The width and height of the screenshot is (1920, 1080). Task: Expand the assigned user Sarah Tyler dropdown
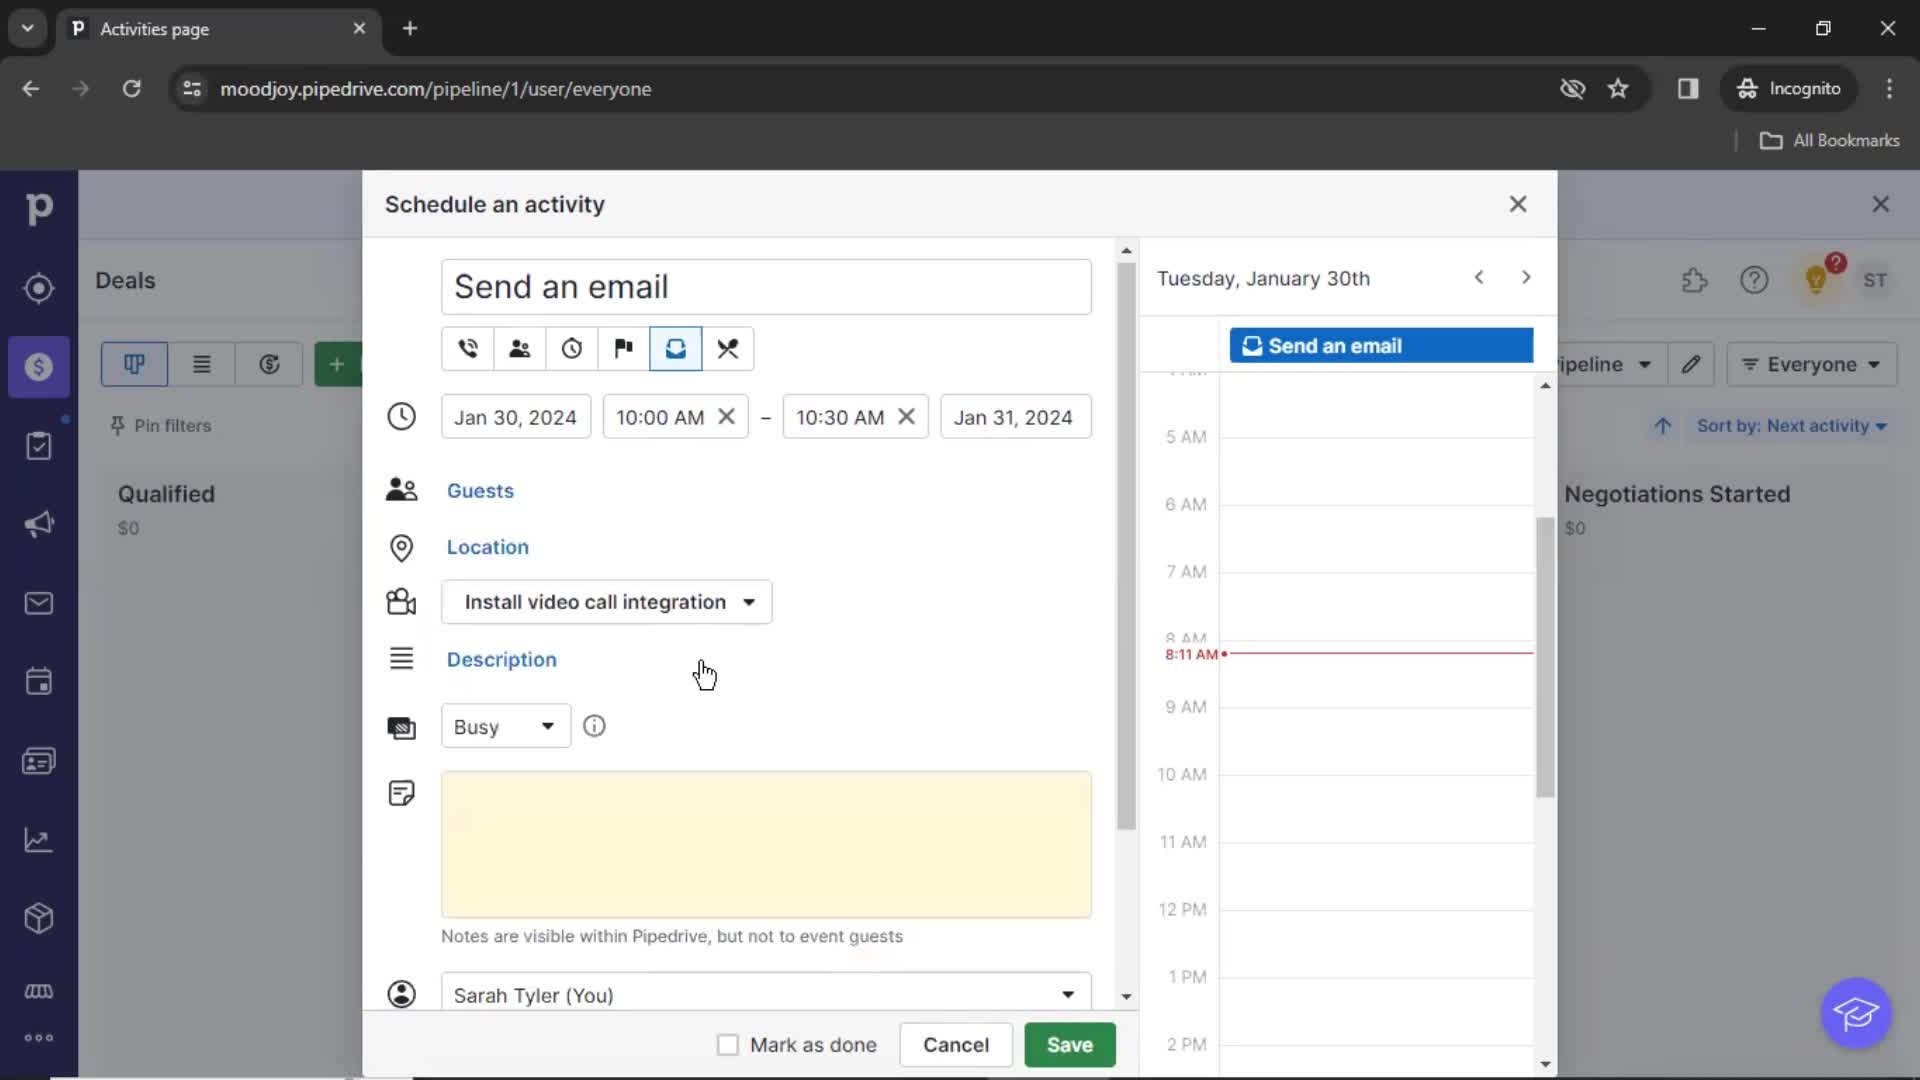coord(1067,994)
